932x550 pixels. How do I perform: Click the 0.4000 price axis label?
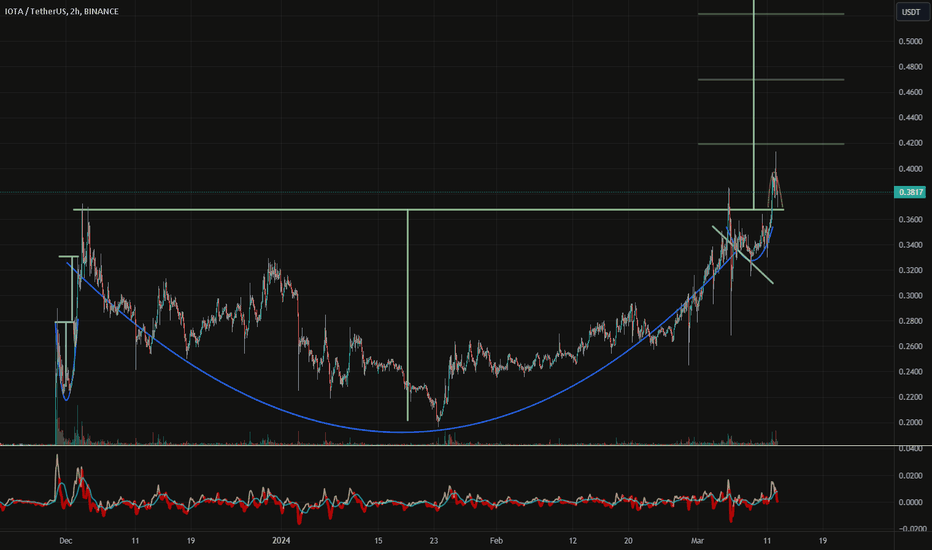[x=911, y=169]
